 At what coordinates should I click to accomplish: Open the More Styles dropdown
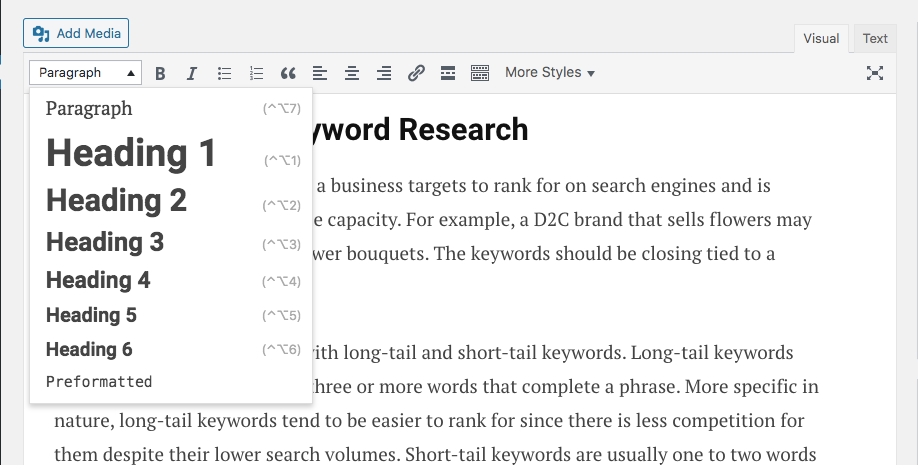[x=550, y=73]
